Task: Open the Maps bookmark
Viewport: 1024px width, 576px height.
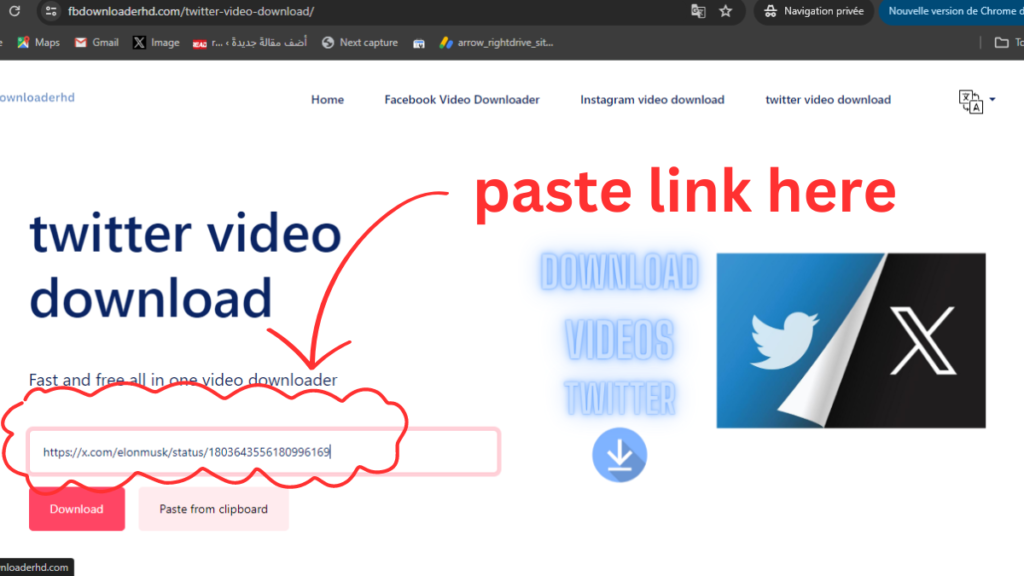Action: coord(39,42)
